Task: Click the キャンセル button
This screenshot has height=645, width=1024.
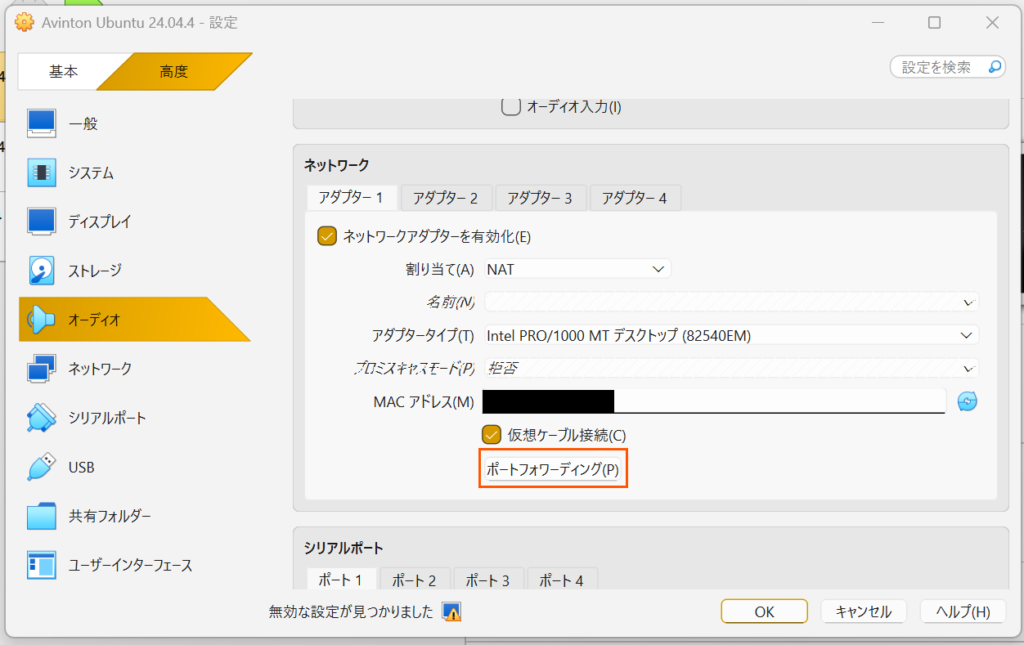Action: point(863,612)
